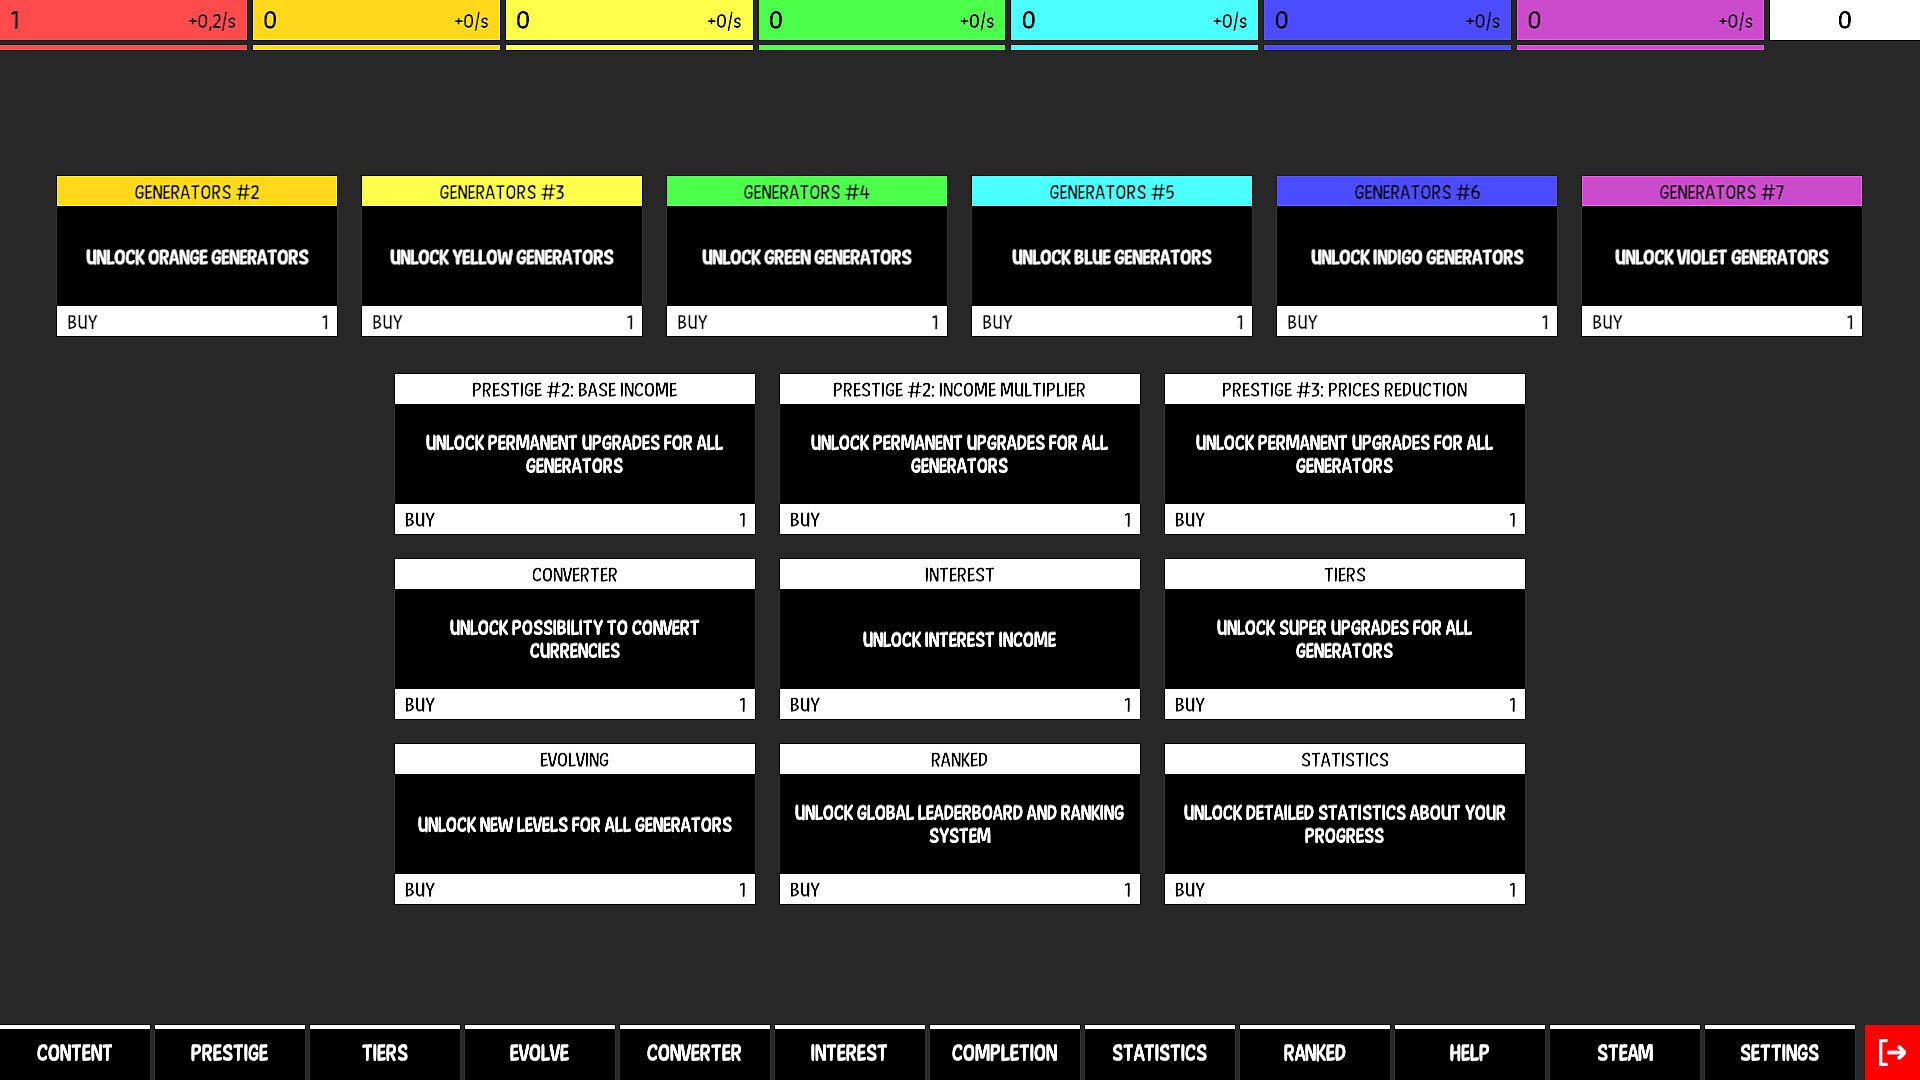Open the Converter tab
The width and height of the screenshot is (1920, 1080).
point(694,1053)
